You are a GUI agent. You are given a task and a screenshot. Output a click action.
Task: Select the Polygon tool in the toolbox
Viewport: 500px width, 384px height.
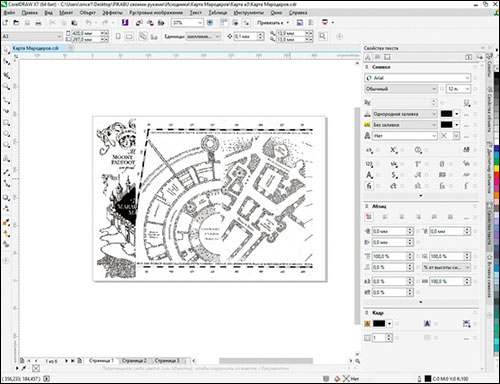tap(6, 145)
